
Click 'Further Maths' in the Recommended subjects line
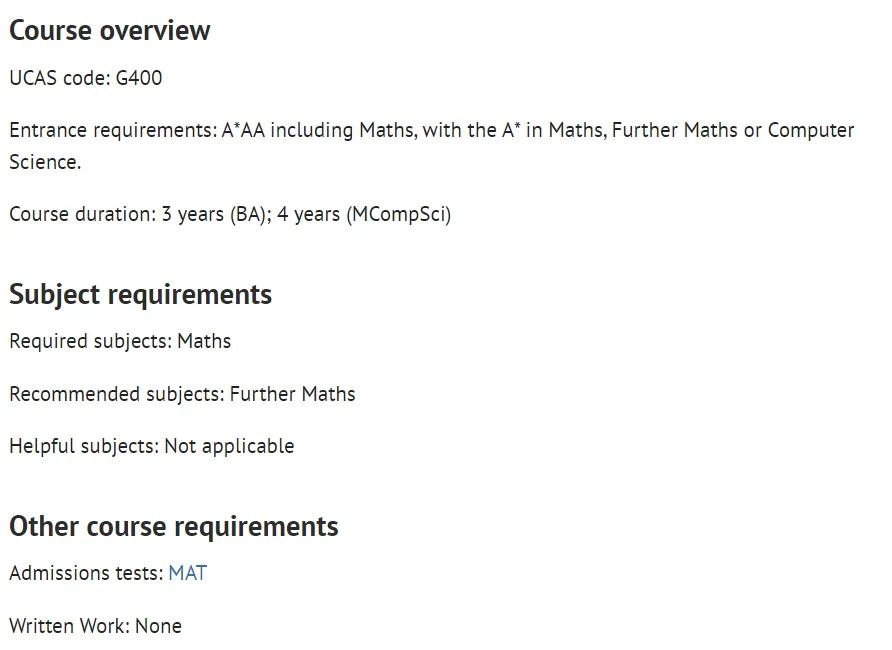click(292, 394)
